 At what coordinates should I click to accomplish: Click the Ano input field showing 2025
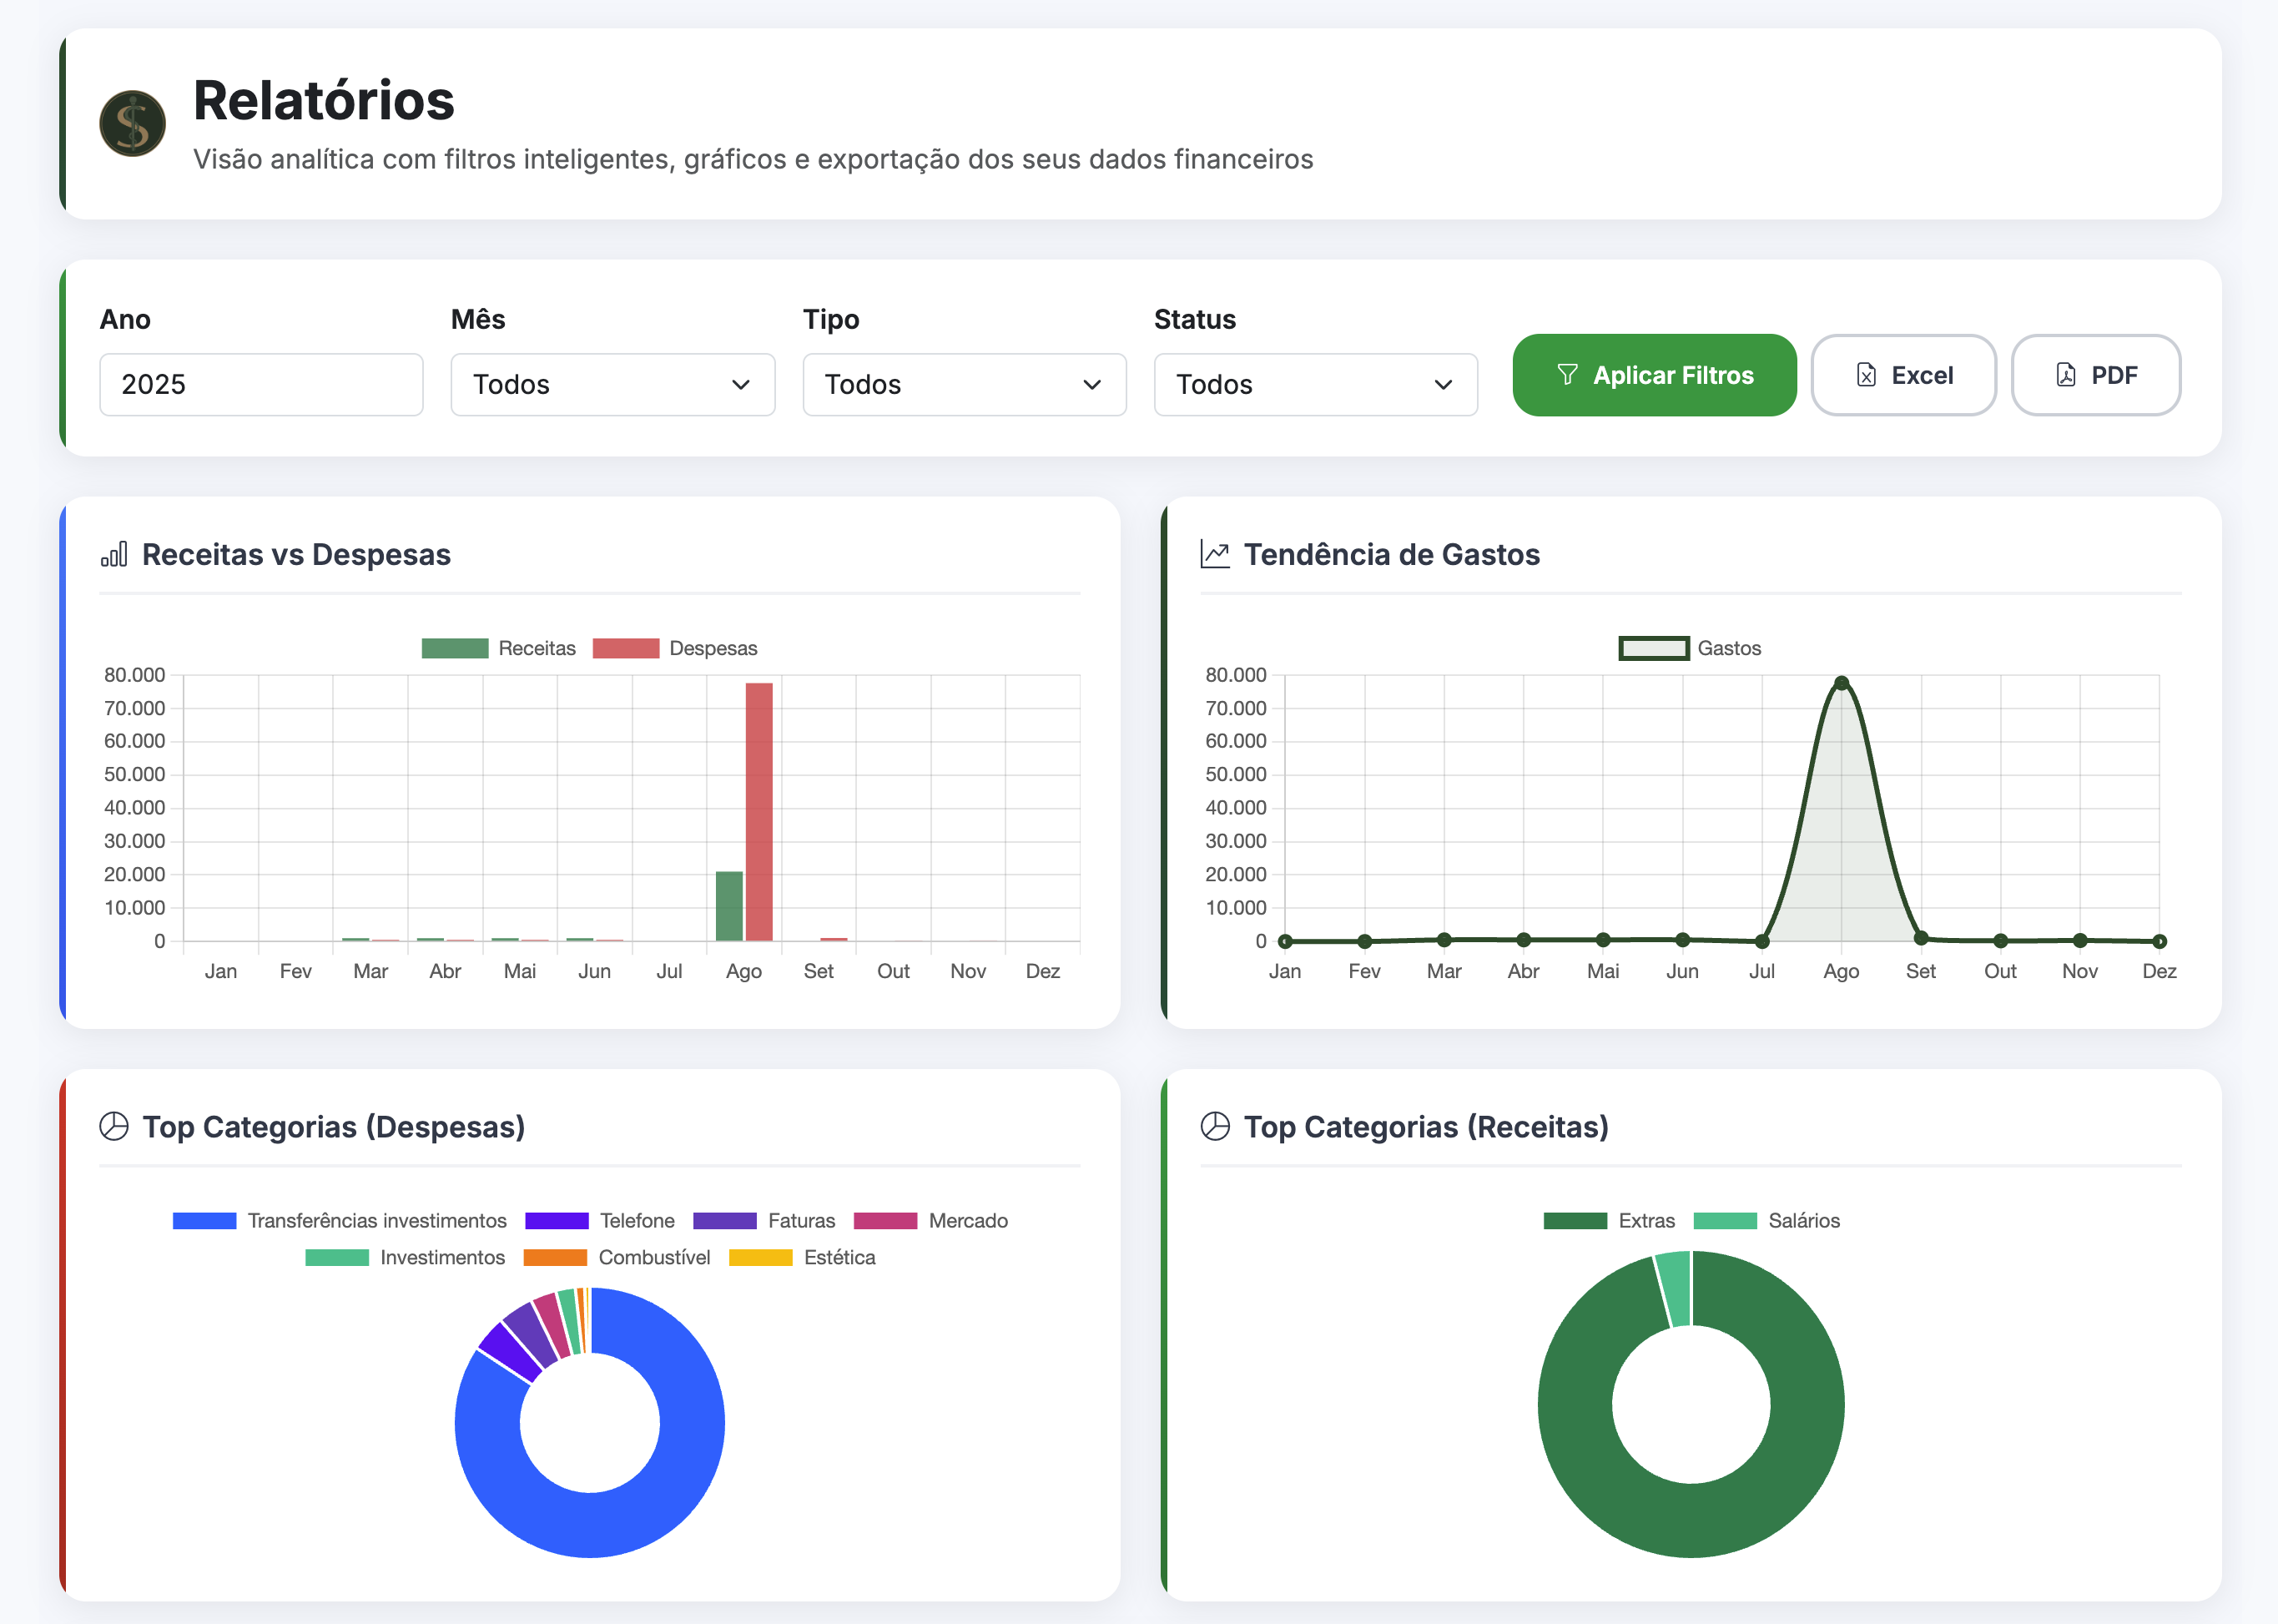coord(261,385)
